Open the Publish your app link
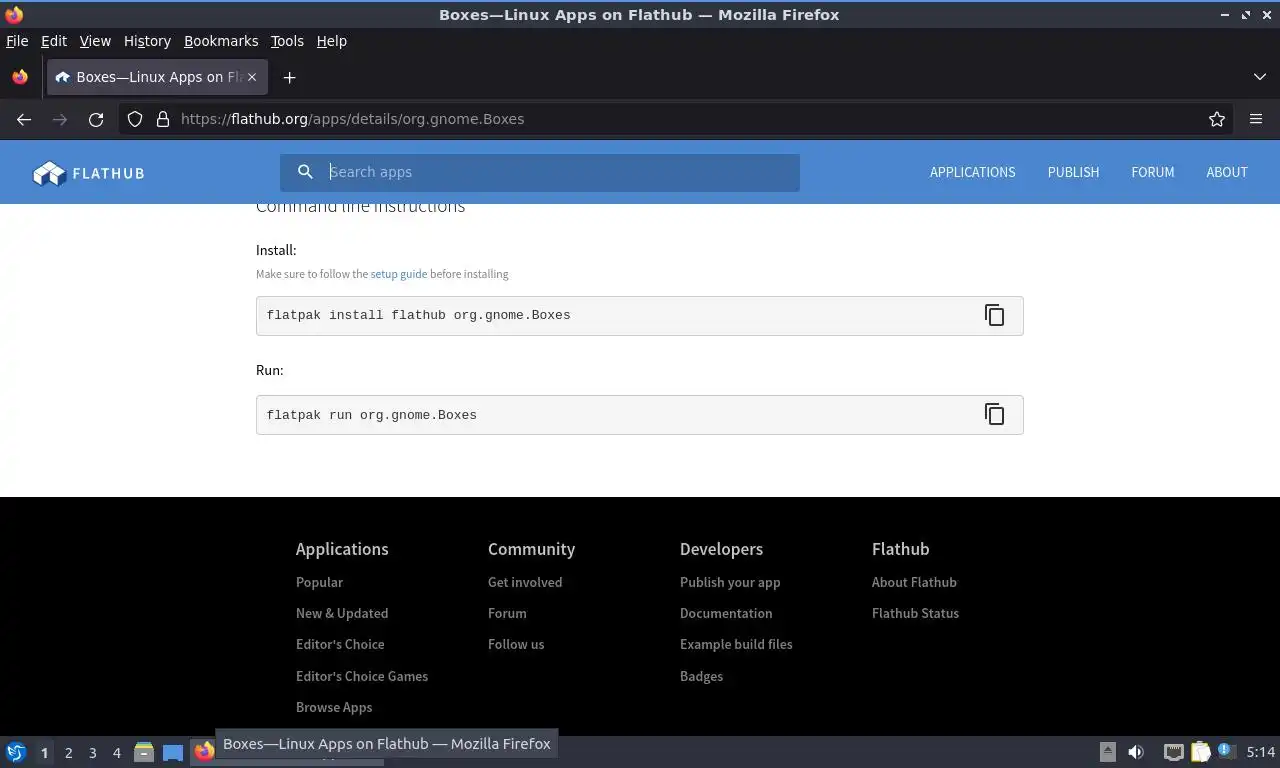This screenshot has width=1280, height=768. [730, 582]
